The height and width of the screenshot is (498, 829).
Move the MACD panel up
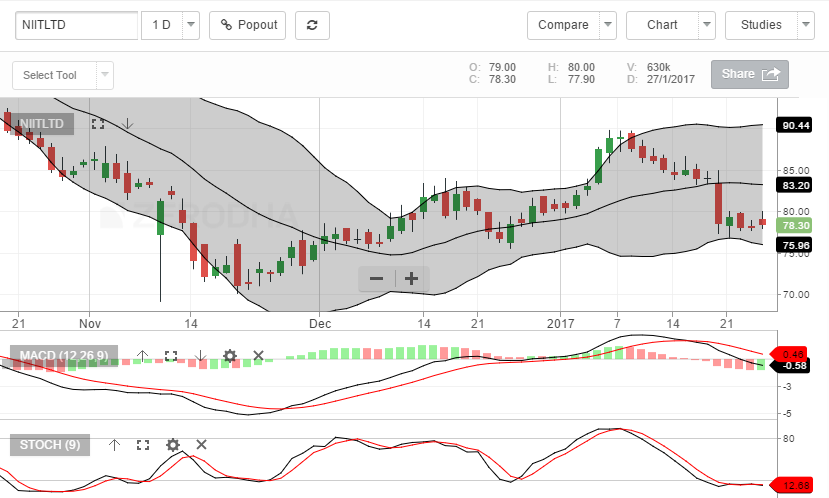coord(142,355)
